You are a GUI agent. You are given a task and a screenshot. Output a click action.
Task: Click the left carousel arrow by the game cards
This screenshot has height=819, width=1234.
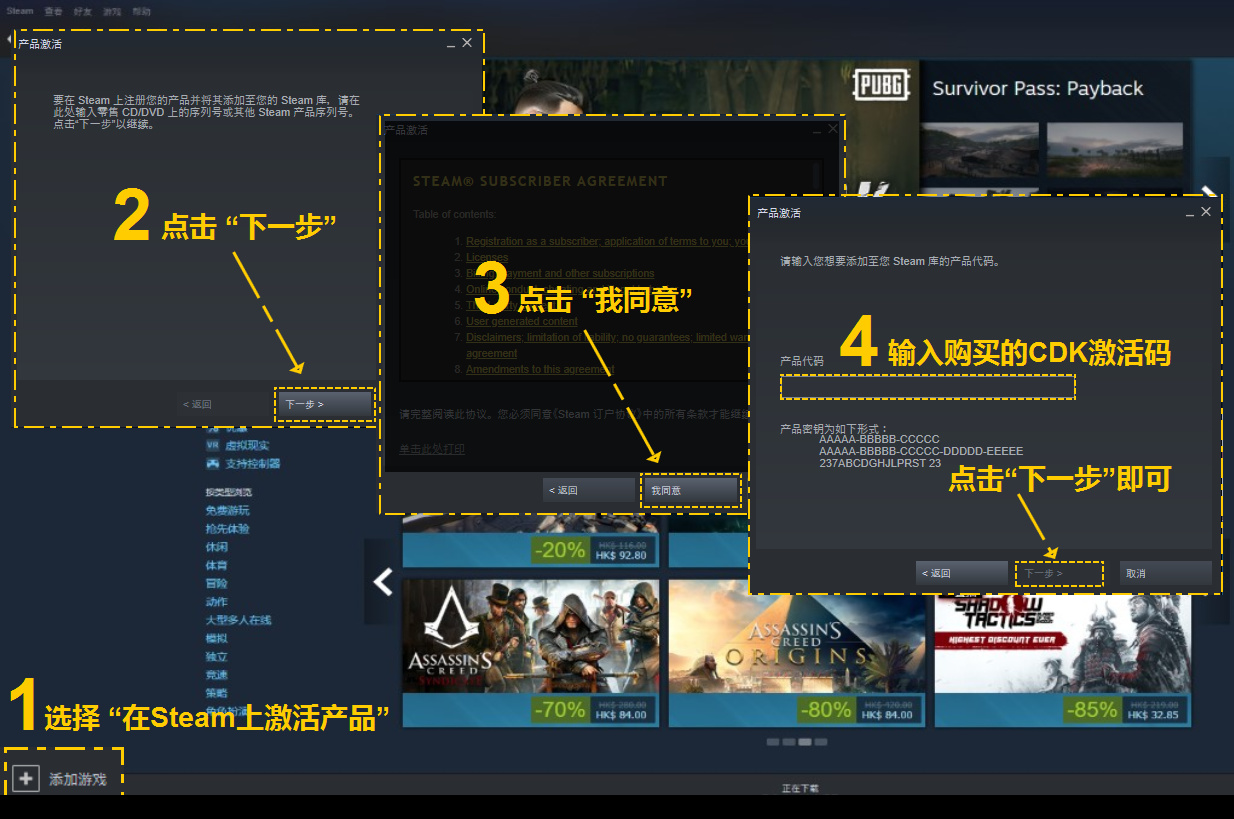[382, 581]
